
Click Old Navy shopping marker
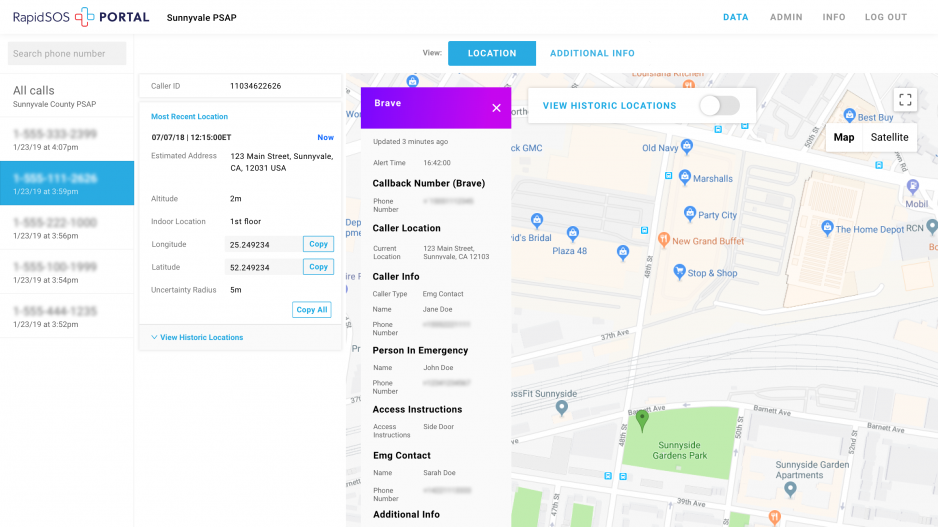coord(687,145)
